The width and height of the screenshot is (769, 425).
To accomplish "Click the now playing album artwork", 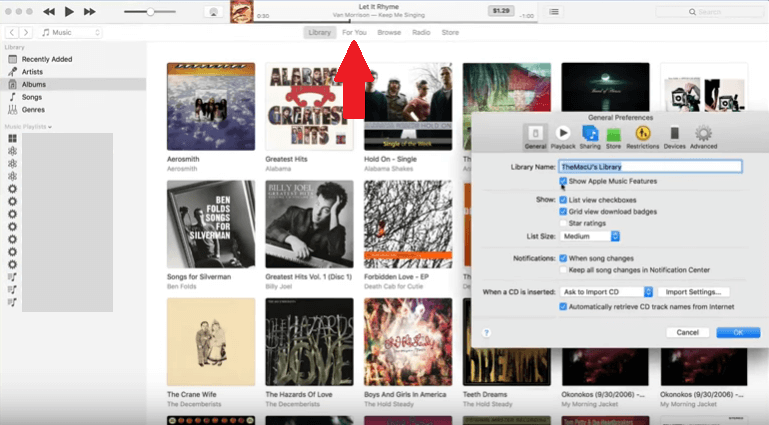I will coord(242,11).
